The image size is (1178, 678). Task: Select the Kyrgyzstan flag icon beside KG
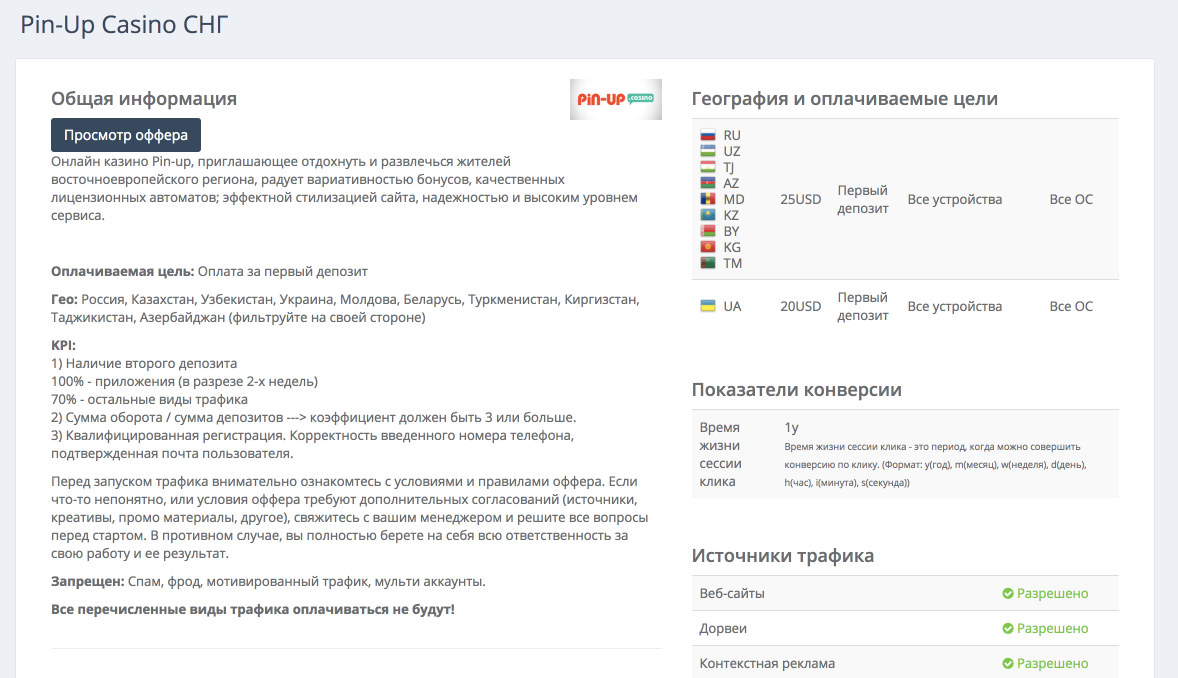point(708,247)
